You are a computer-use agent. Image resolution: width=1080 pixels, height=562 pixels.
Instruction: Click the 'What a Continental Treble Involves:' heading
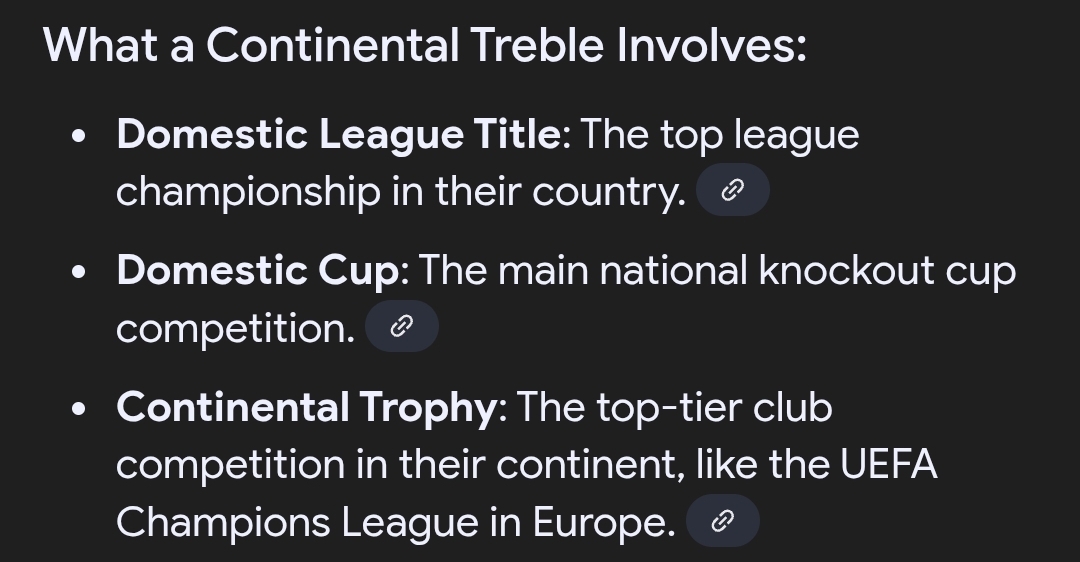tap(424, 45)
